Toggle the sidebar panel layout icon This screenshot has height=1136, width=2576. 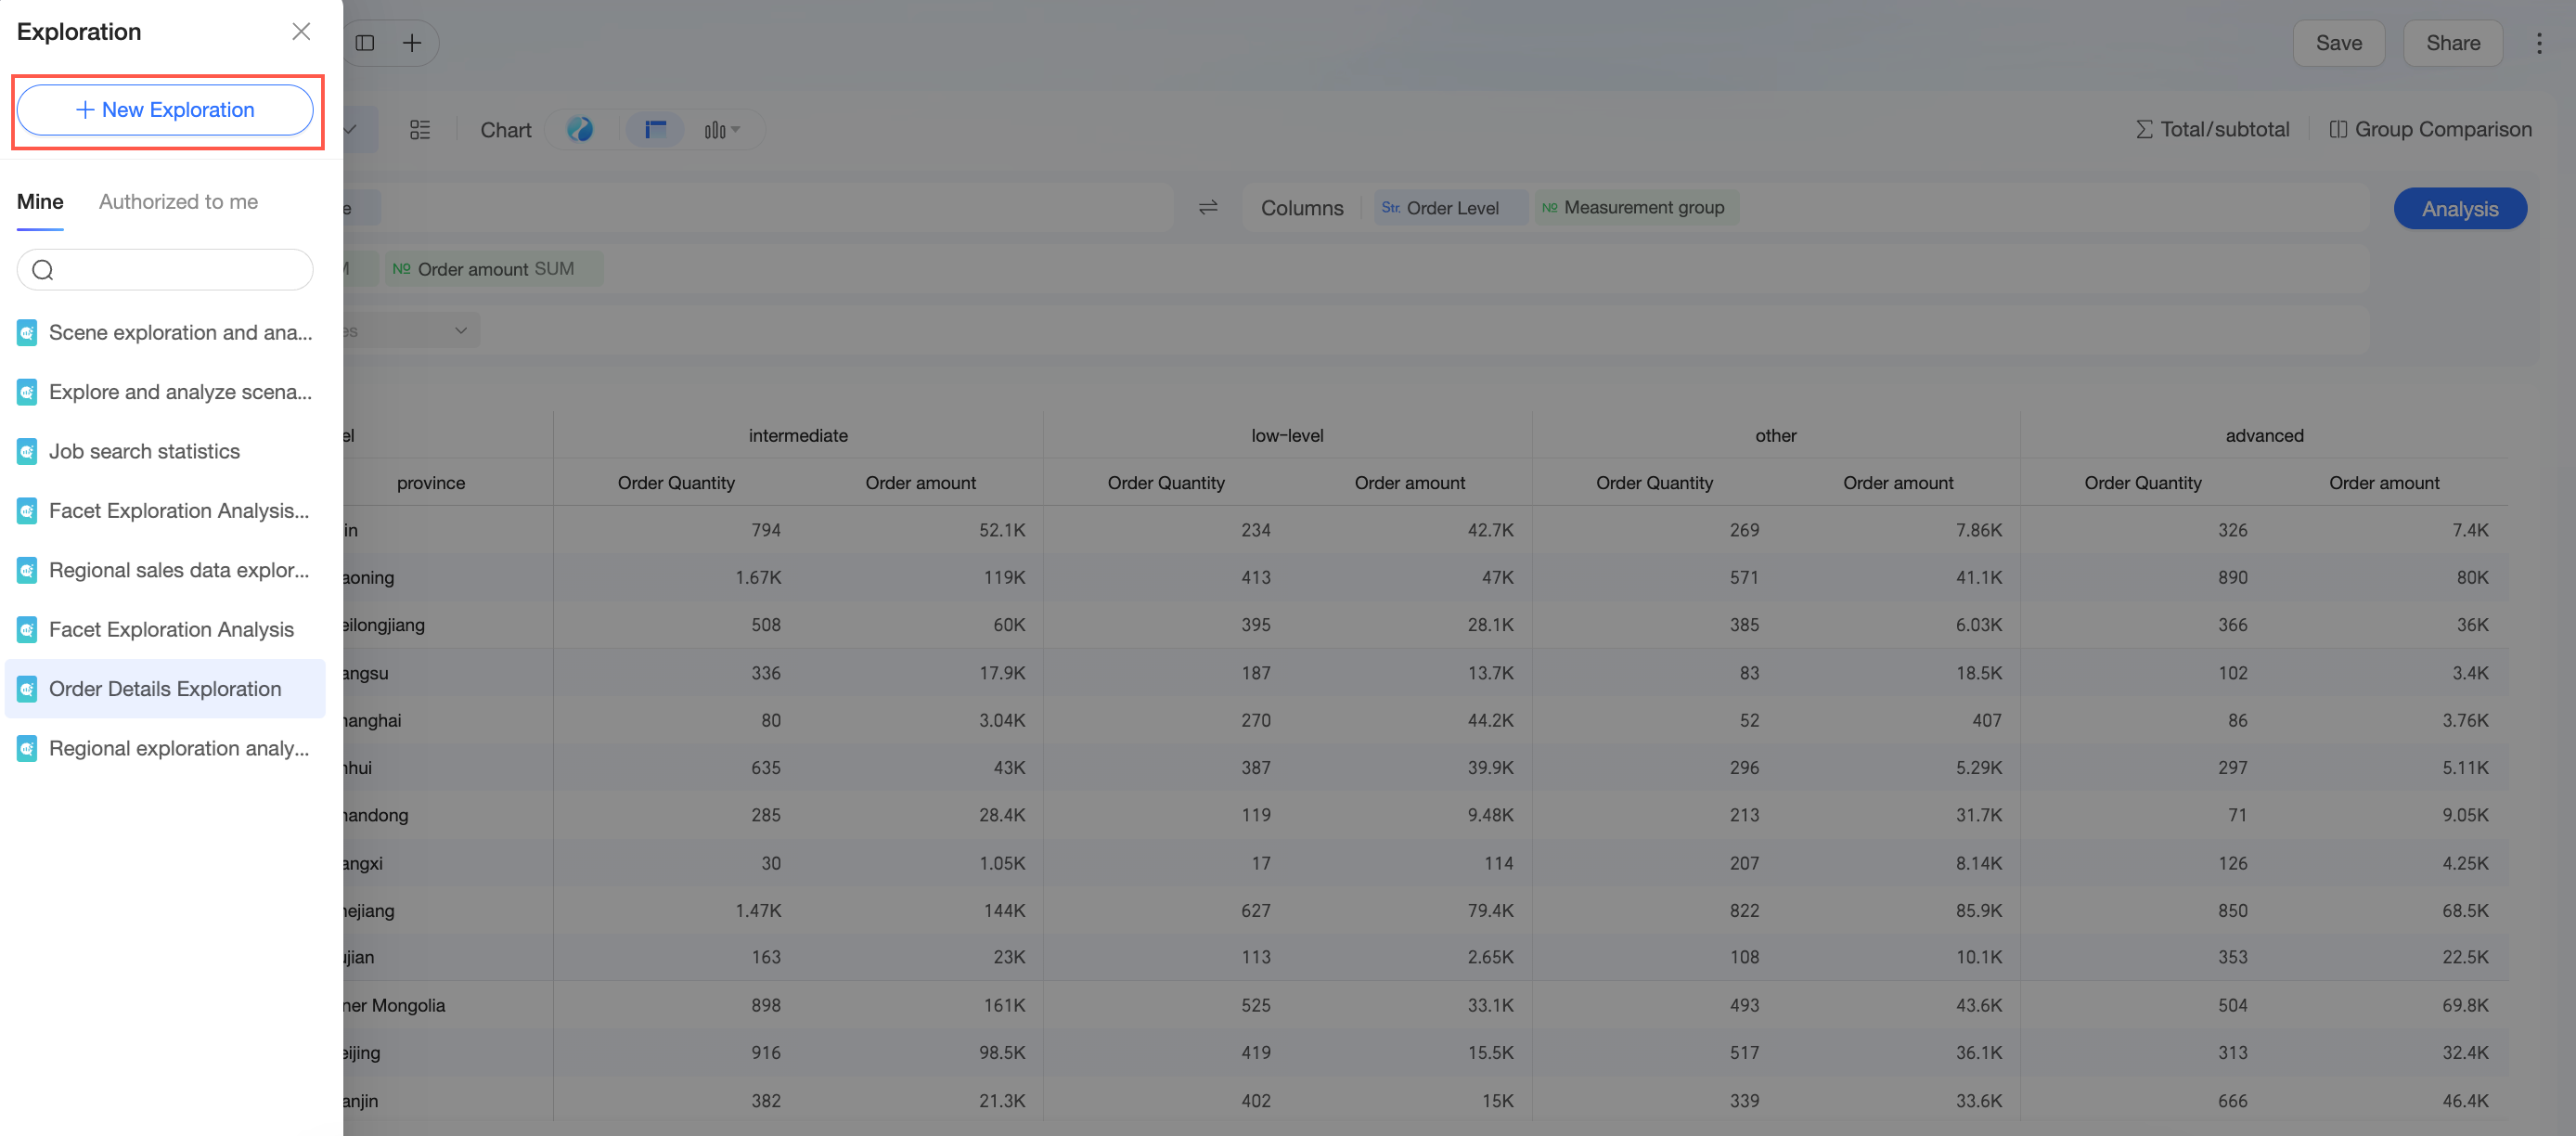[365, 43]
